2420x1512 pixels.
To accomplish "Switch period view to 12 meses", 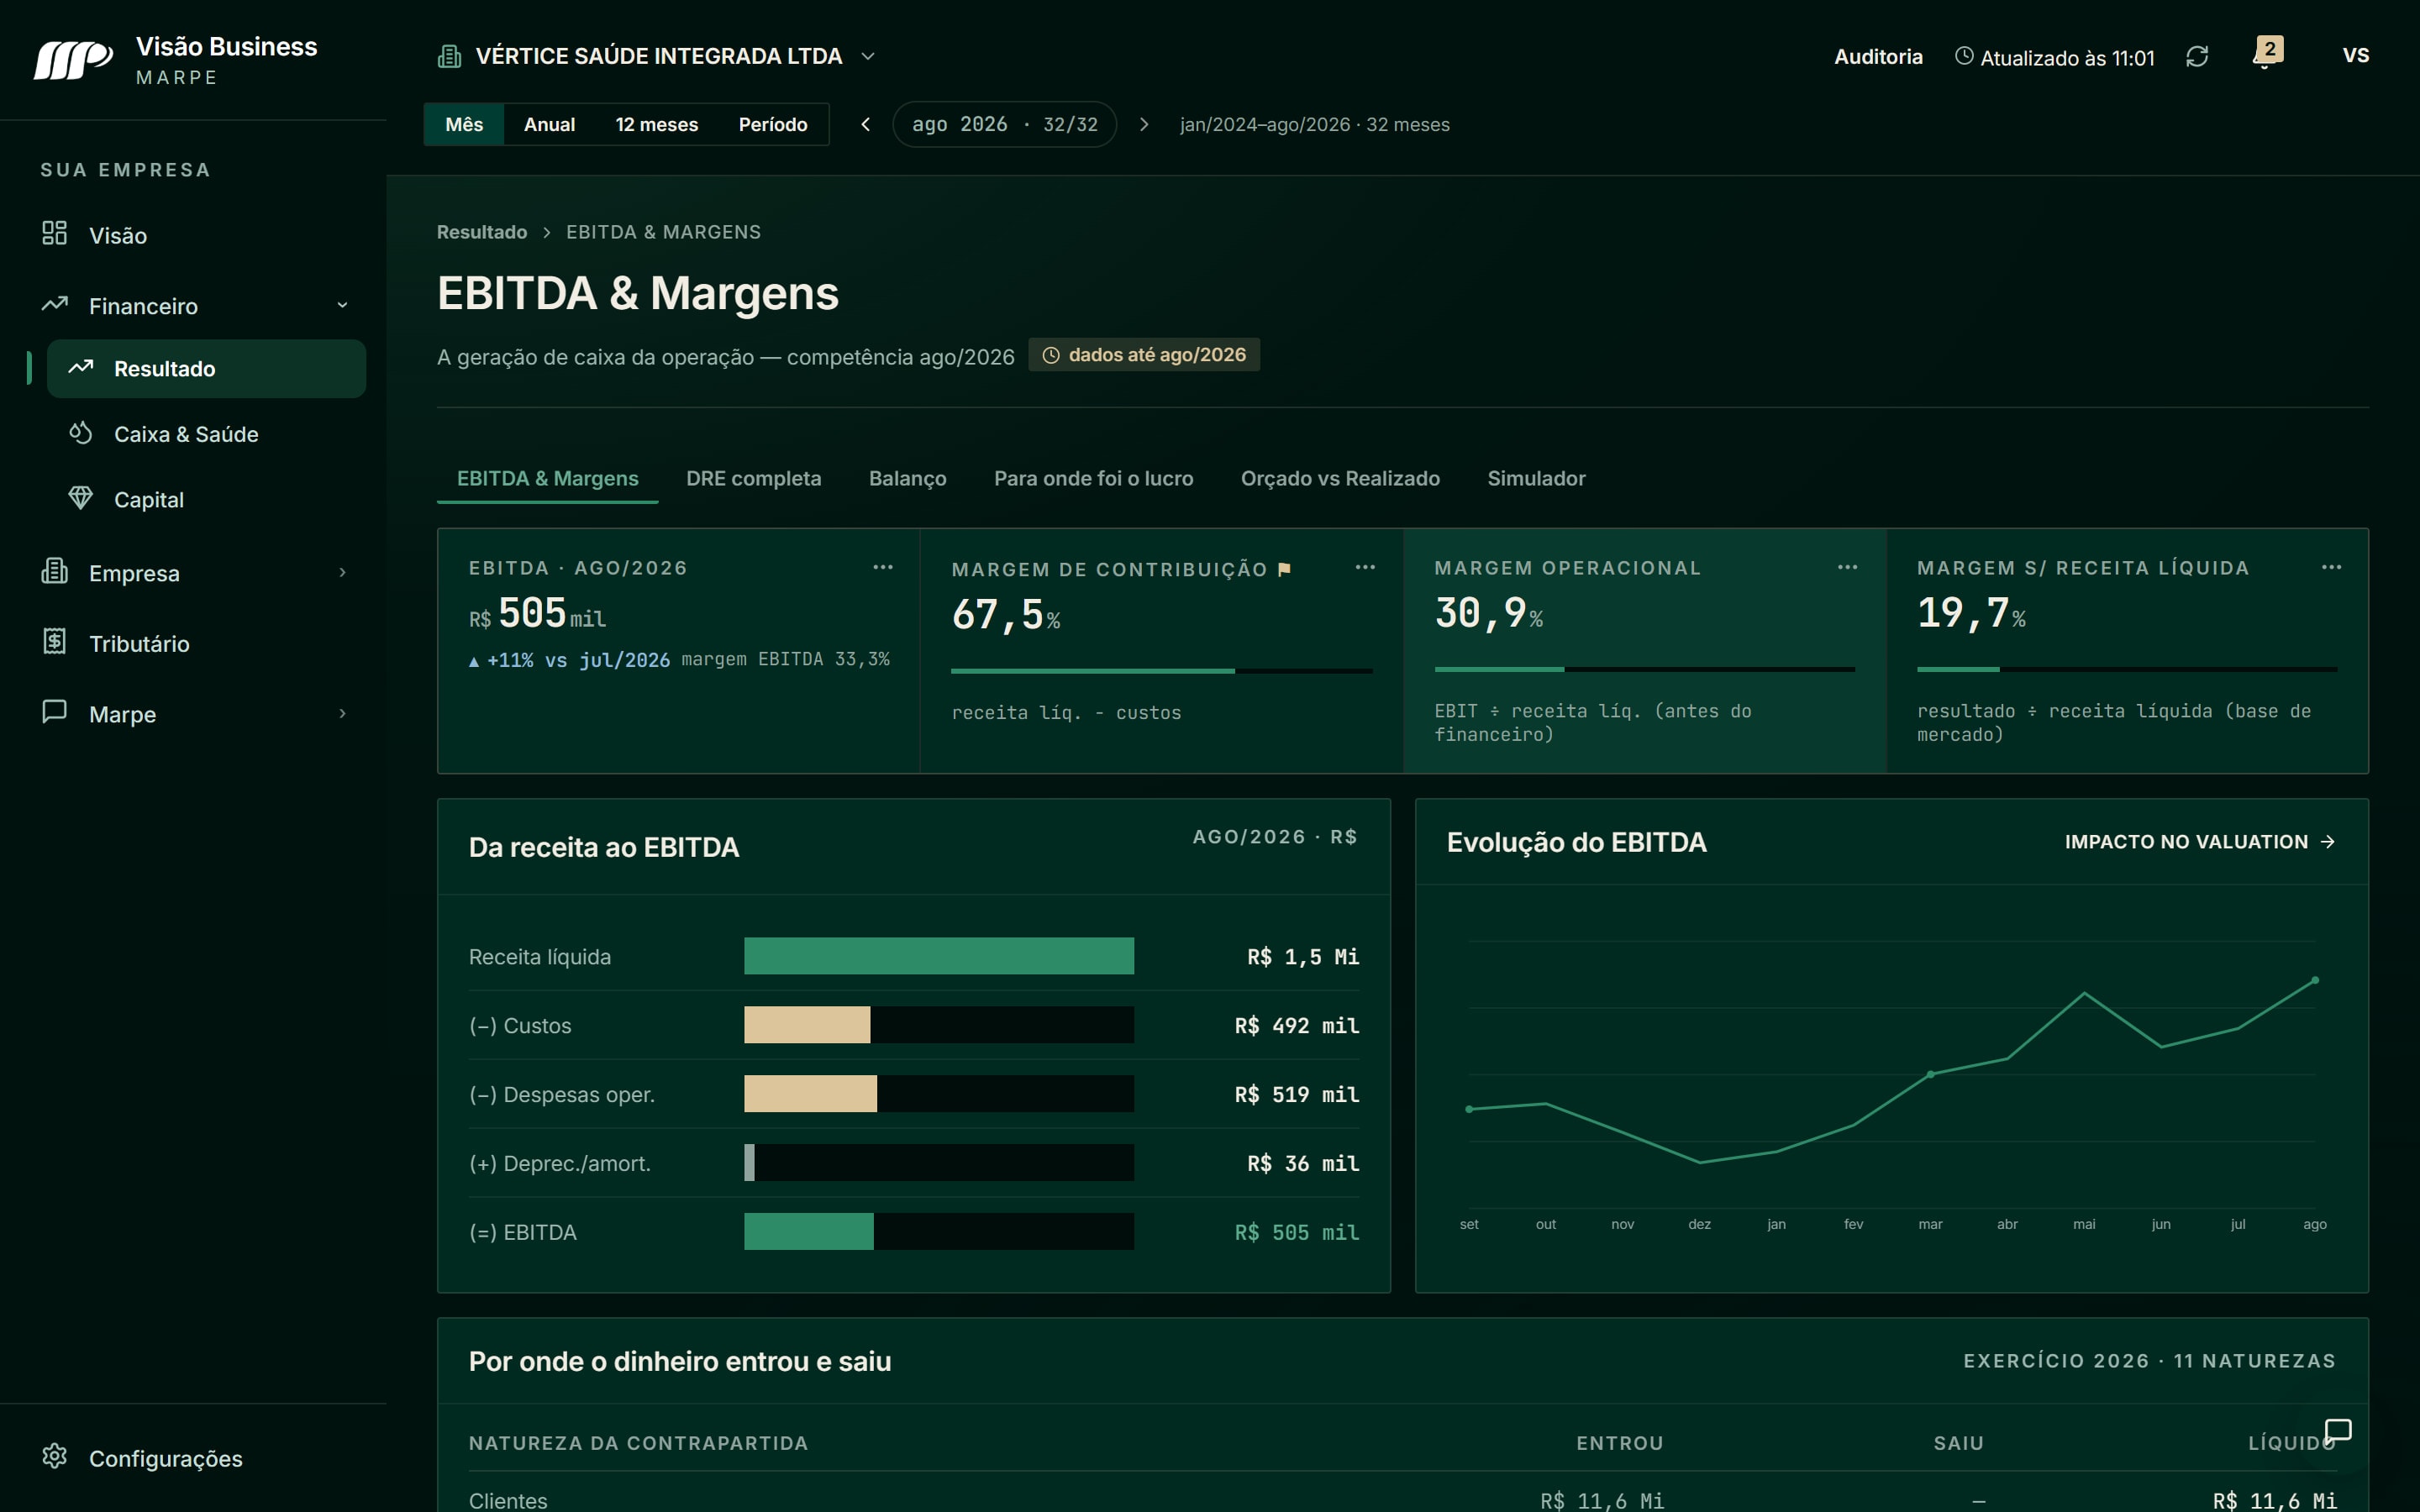I will tap(656, 124).
